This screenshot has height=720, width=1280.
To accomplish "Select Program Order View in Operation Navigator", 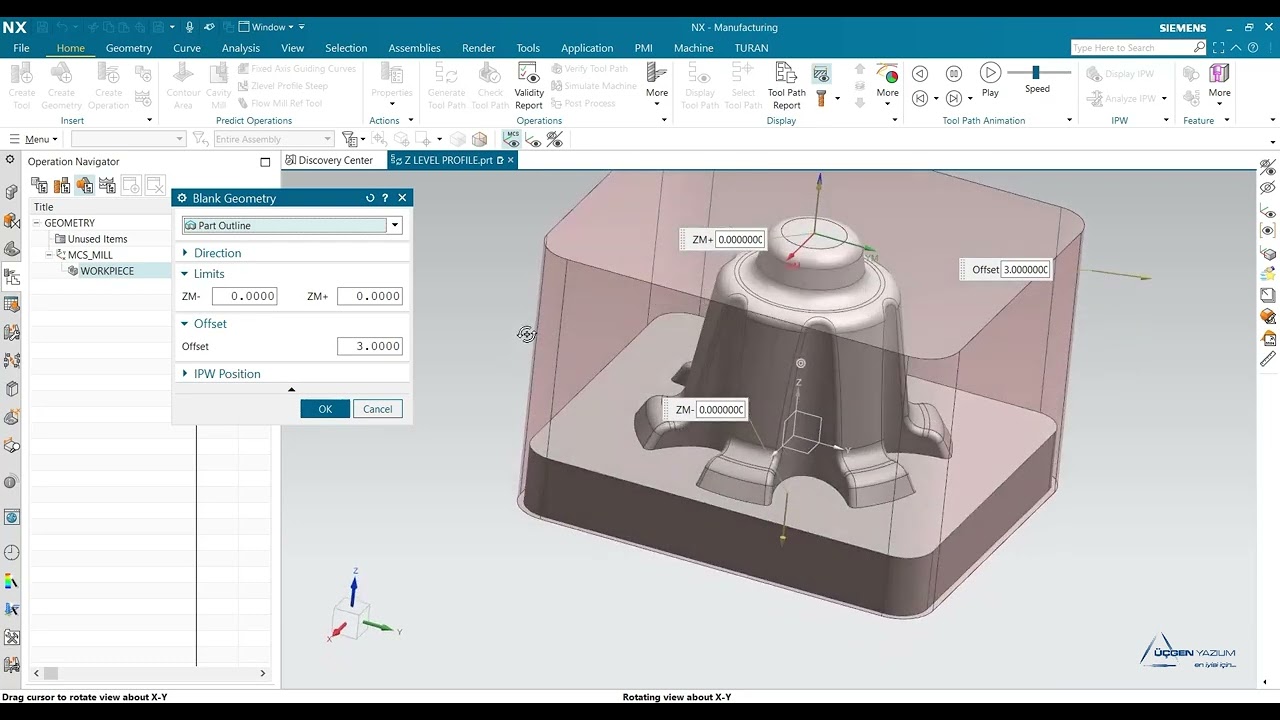I will click(40, 185).
